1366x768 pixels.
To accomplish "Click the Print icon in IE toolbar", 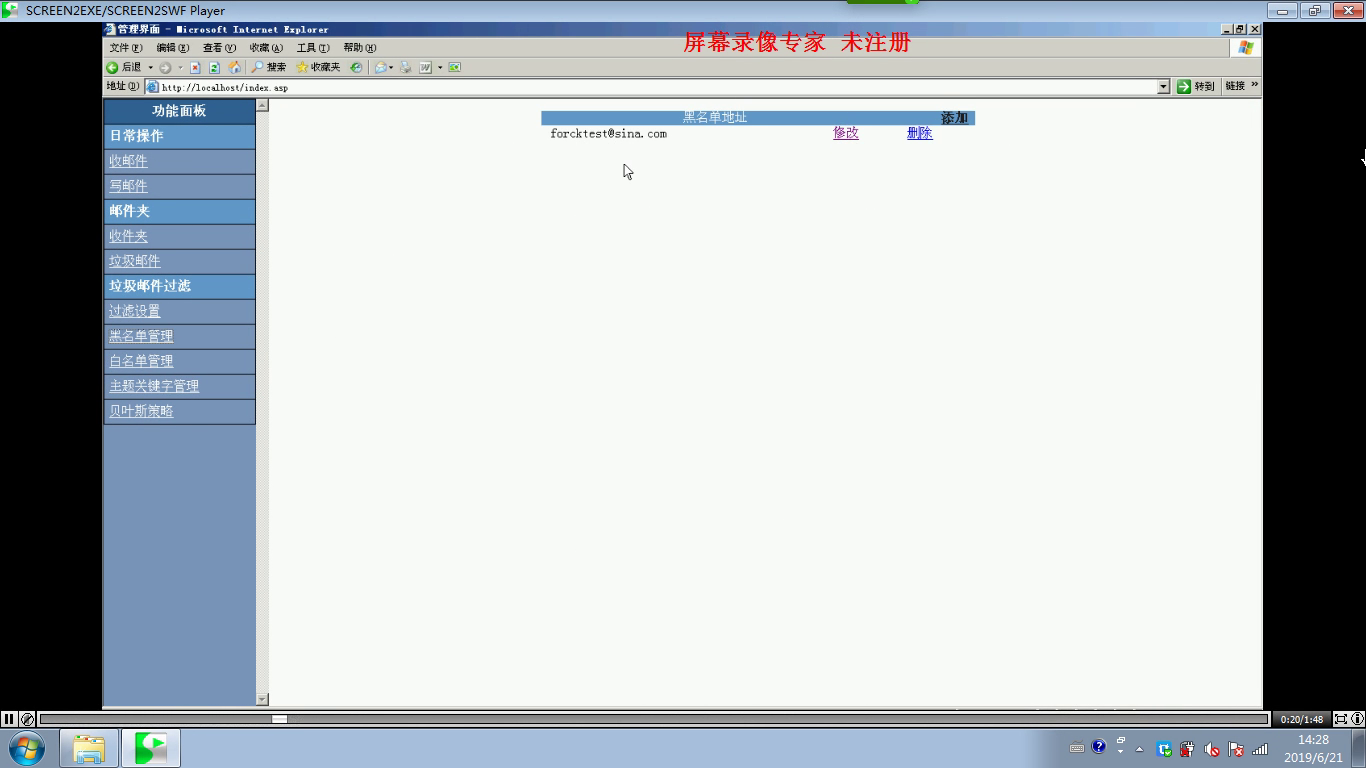I will (x=406, y=67).
